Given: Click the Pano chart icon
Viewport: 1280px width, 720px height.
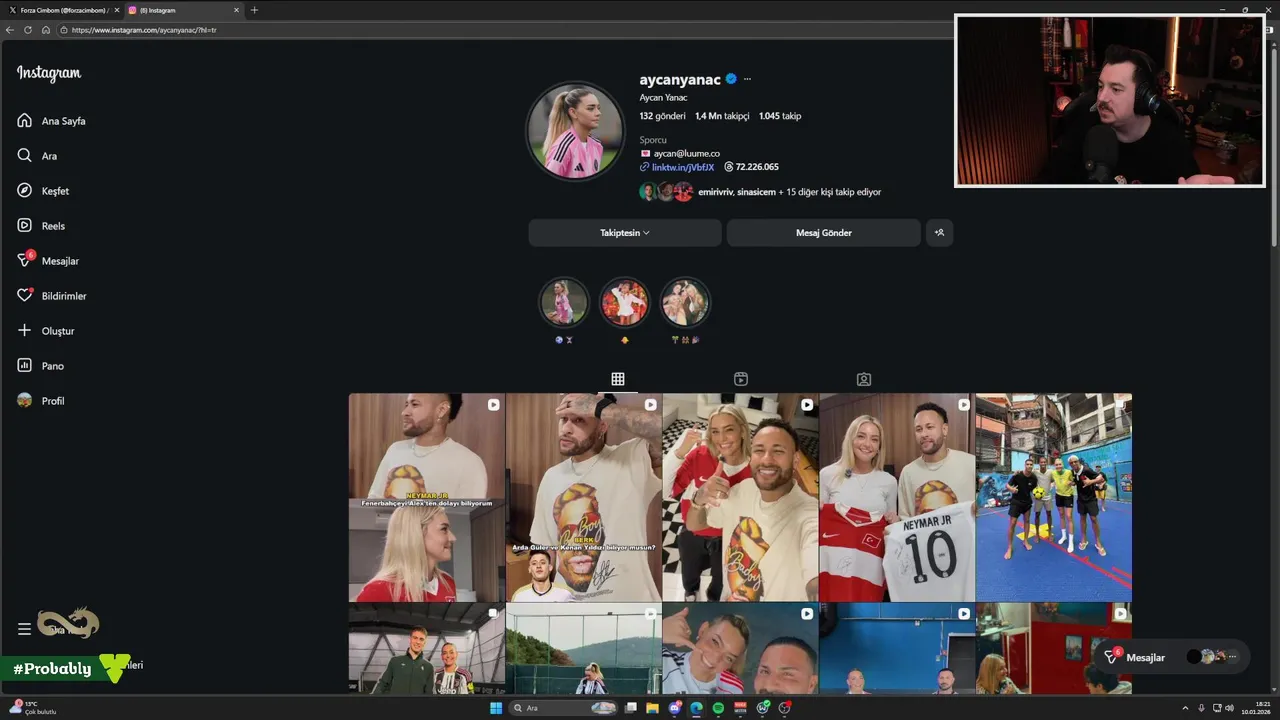Looking at the screenshot, I should point(25,365).
